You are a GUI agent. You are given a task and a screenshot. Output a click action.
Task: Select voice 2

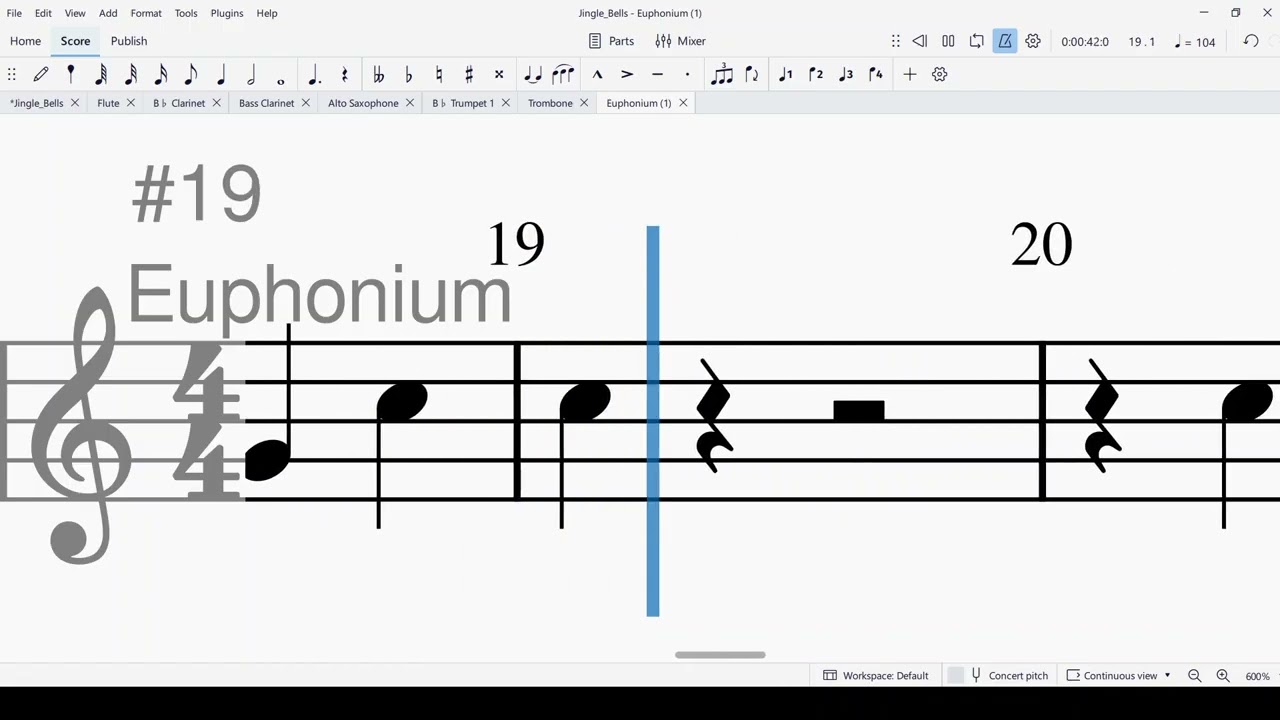coord(816,74)
